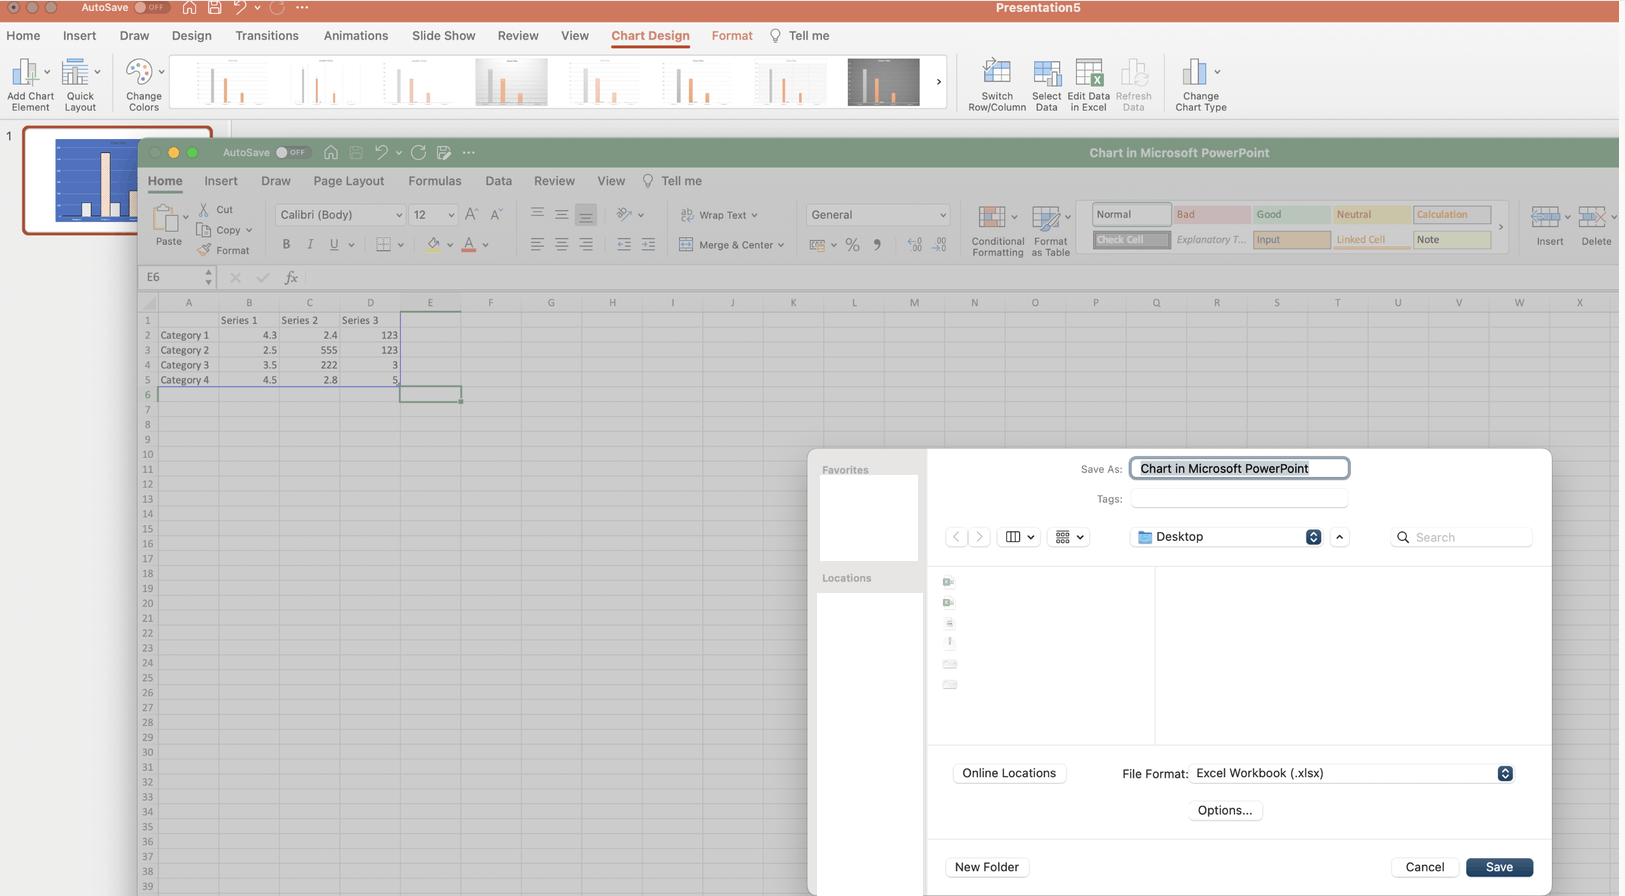Image resolution: width=1625 pixels, height=896 pixels.
Task: Toggle AutoSave switch in Excel window
Action: click(x=292, y=153)
